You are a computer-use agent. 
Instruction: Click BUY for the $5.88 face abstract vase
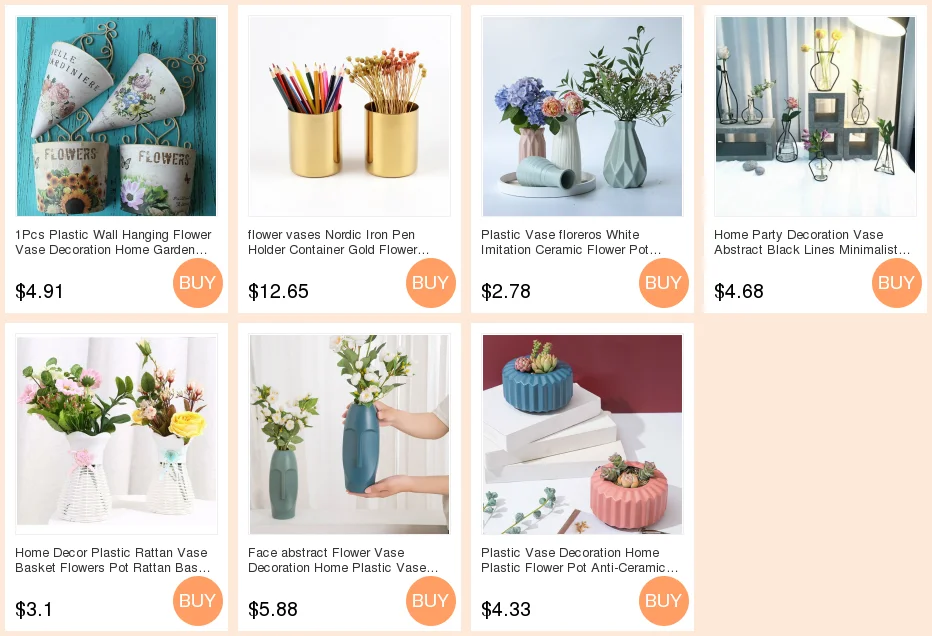point(431,601)
